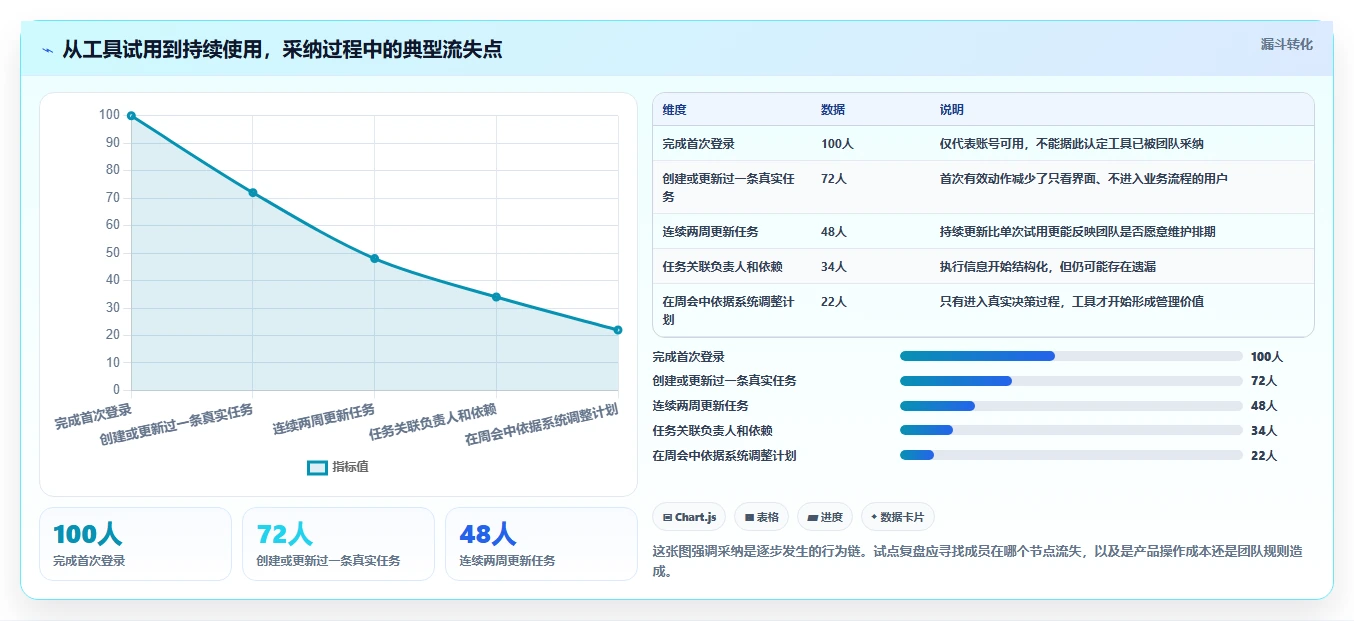This screenshot has height=621, width=1354.
Task: Click the 数据 column header
Action: (x=870, y=110)
